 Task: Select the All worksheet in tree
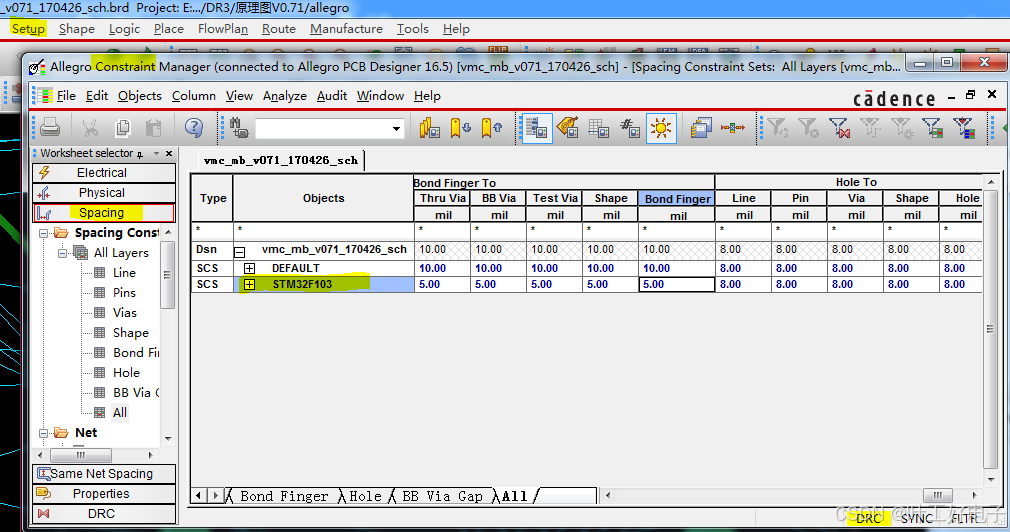click(x=120, y=413)
